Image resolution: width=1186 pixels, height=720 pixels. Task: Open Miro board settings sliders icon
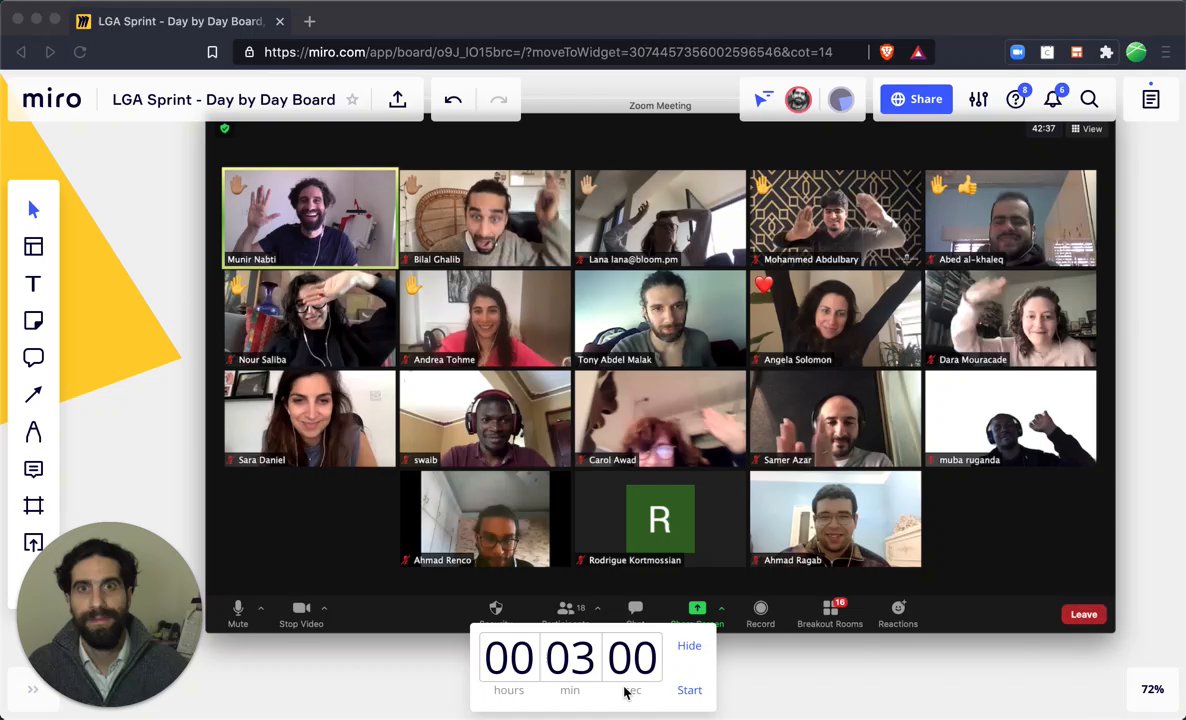[978, 99]
